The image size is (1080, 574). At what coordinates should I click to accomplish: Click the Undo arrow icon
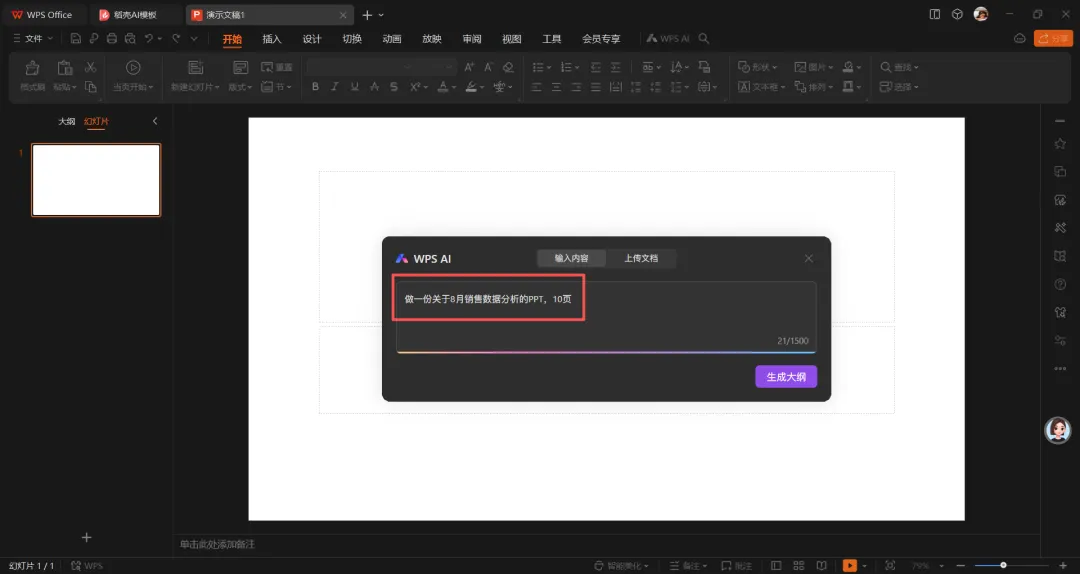click(148, 39)
